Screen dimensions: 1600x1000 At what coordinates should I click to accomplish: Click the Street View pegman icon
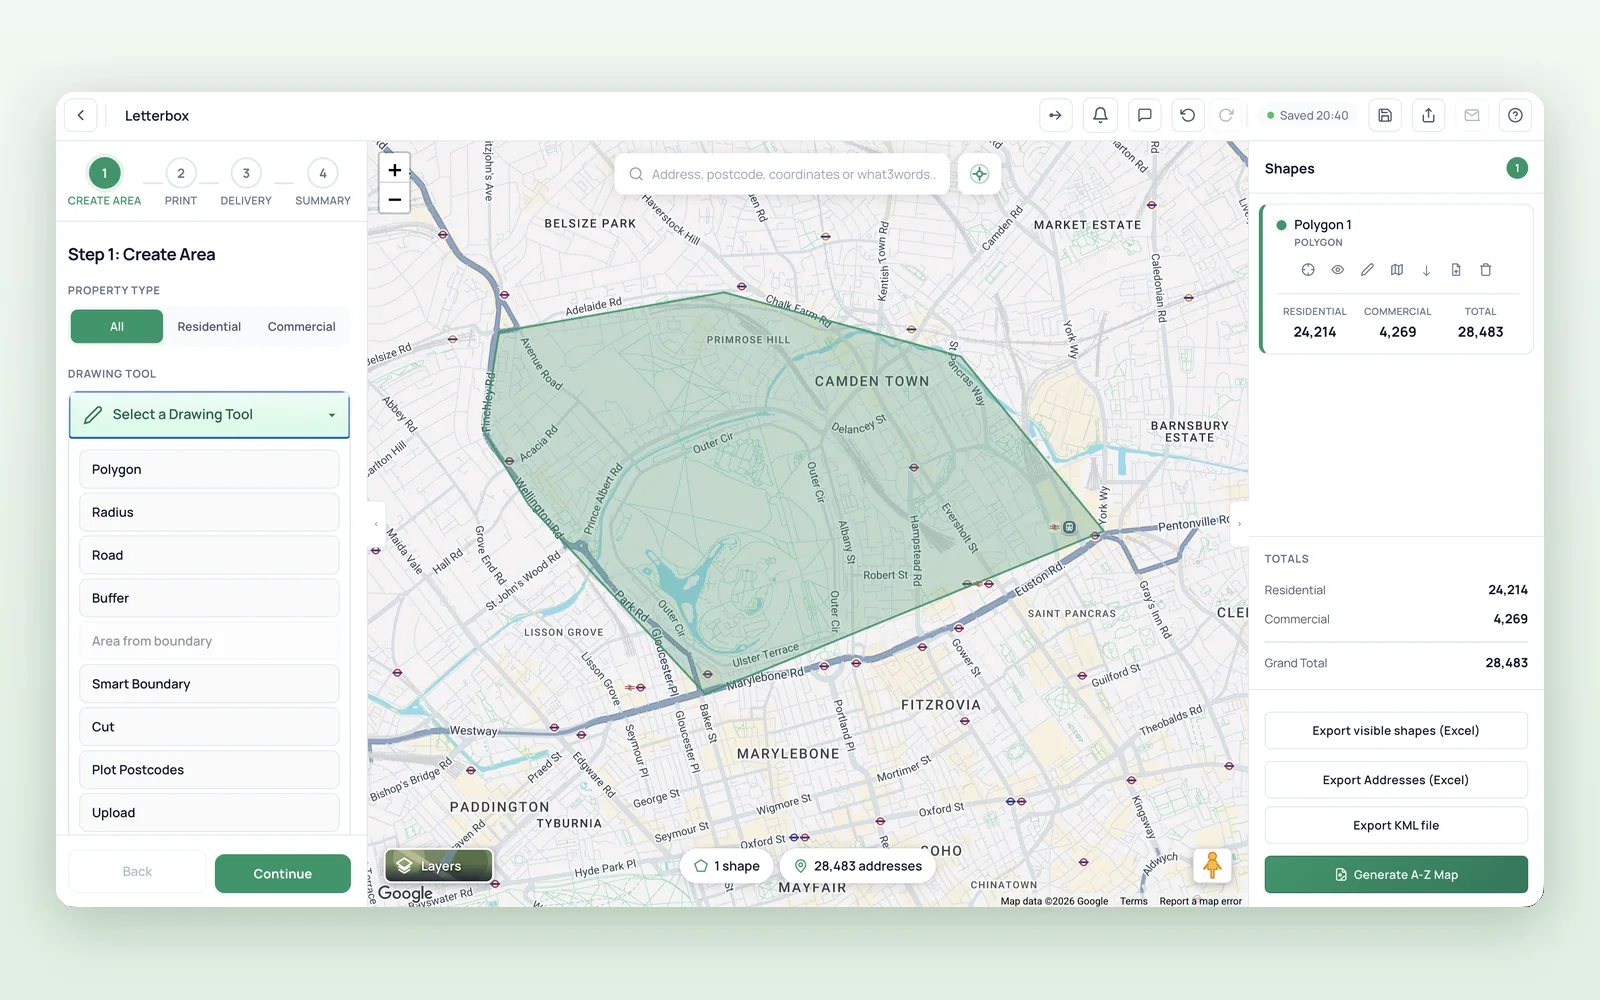pos(1212,865)
